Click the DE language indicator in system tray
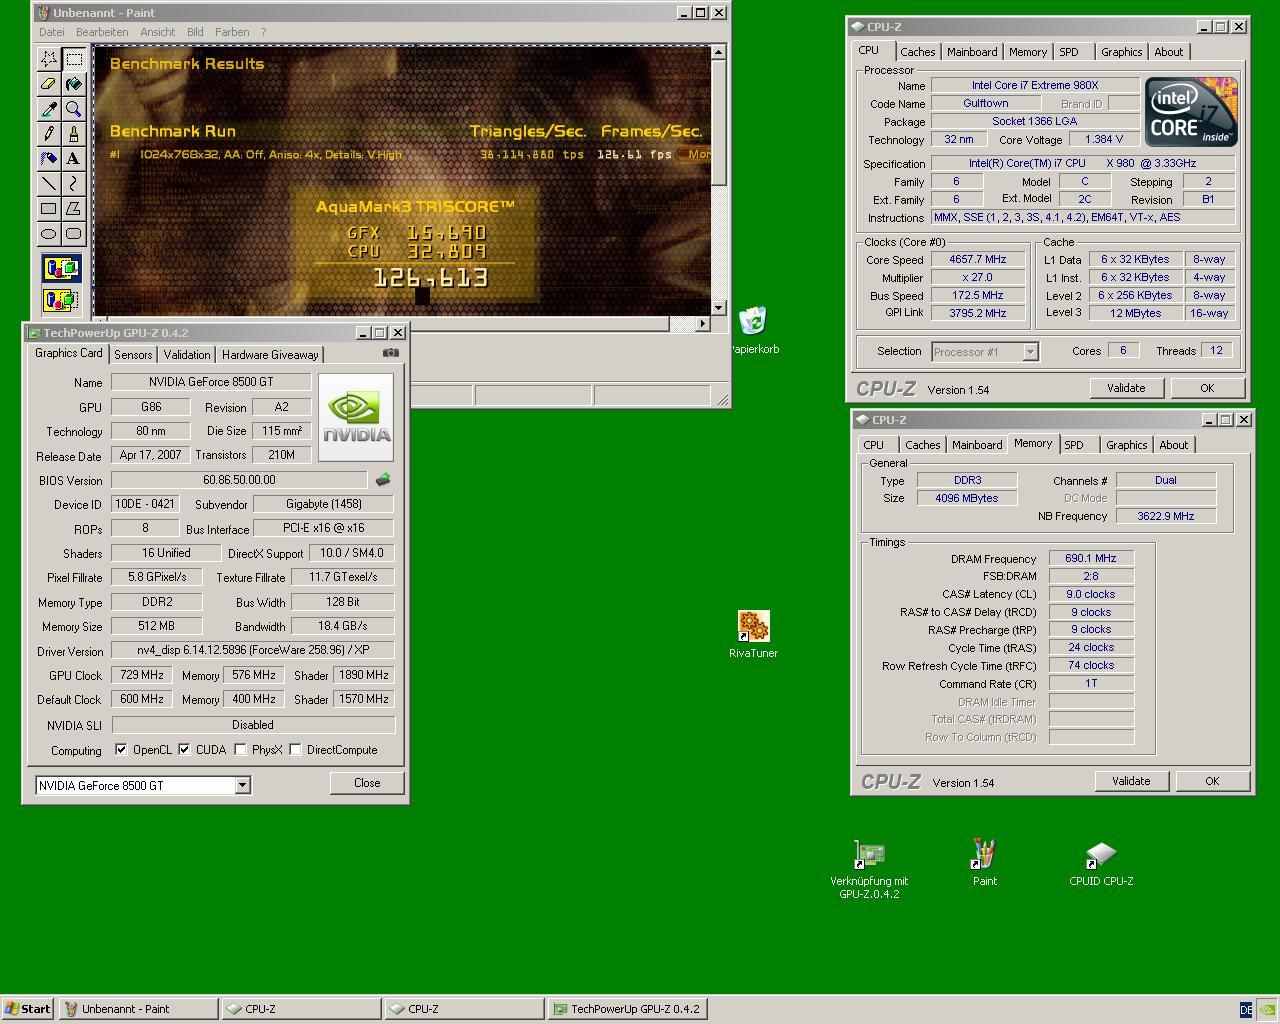1280x1024 pixels. tap(1246, 1010)
